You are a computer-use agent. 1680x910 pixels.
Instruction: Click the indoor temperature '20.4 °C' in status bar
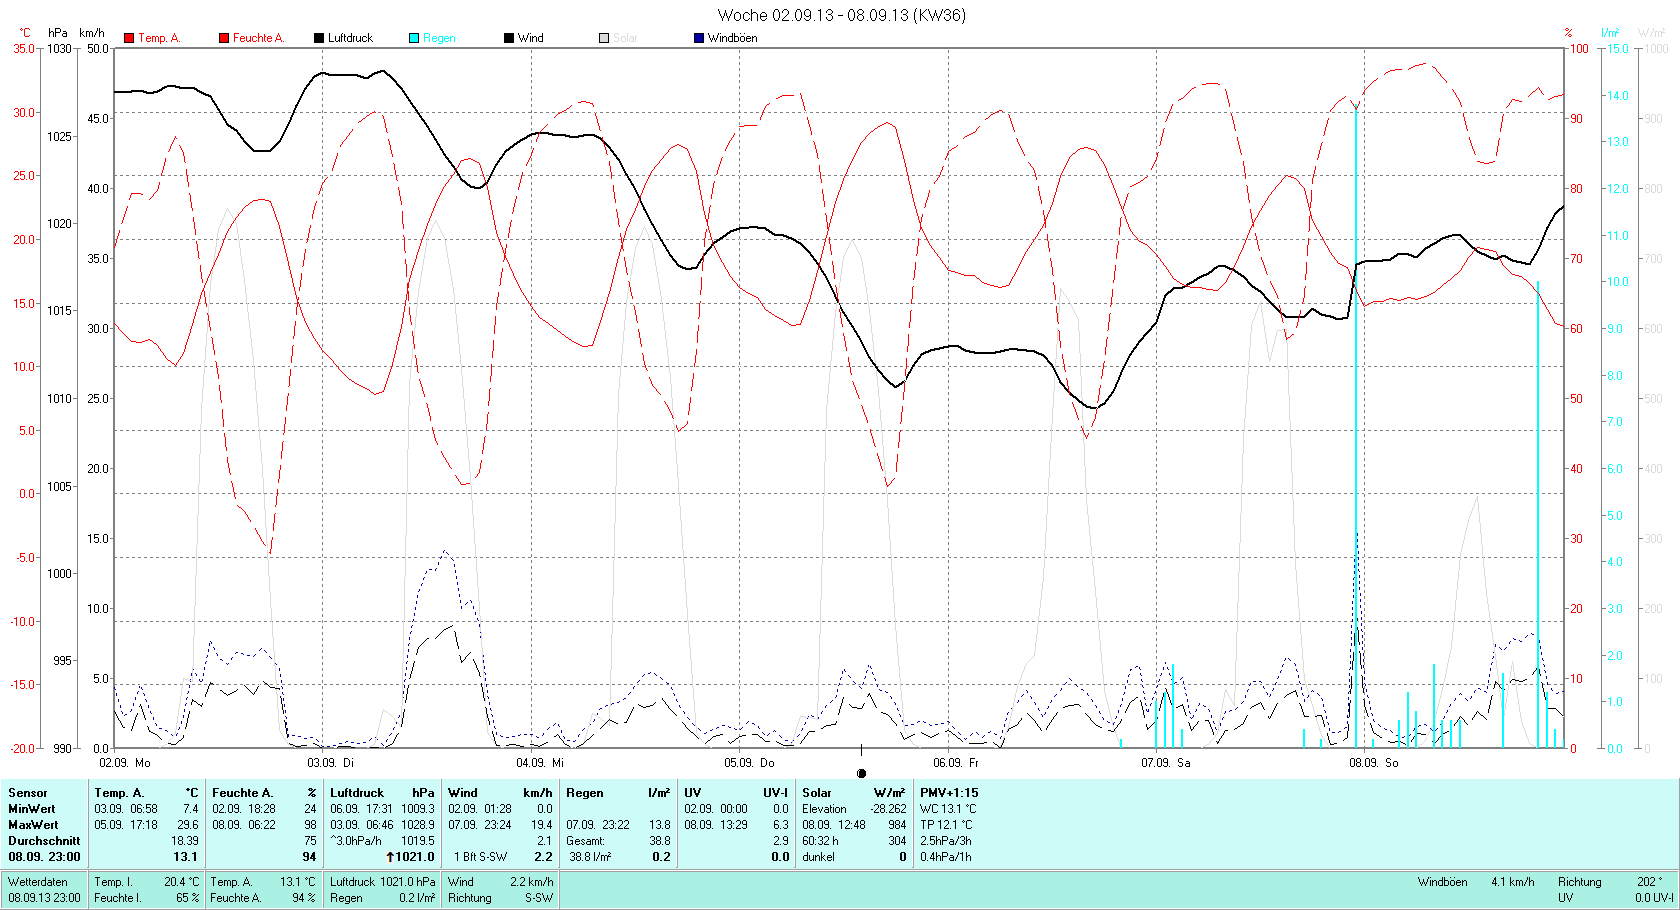tap(182, 882)
